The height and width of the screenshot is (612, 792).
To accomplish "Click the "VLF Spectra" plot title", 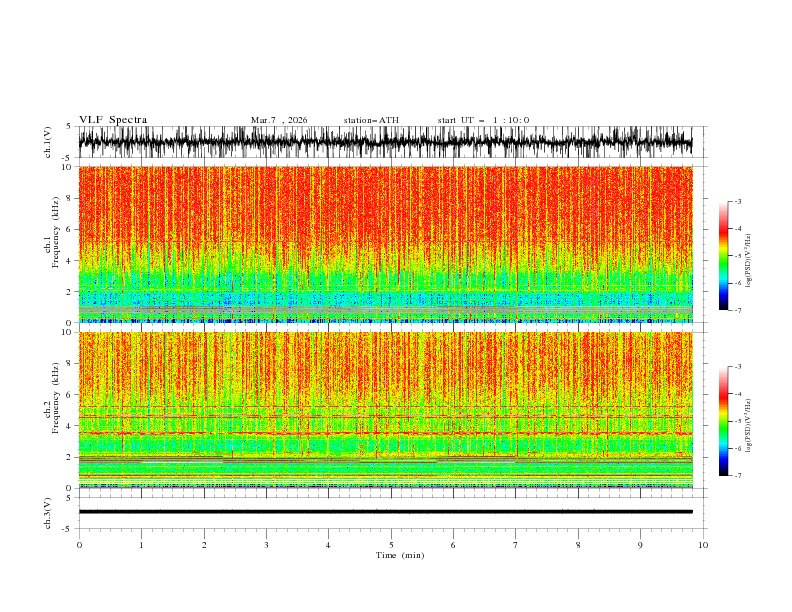I will coord(113,120).
